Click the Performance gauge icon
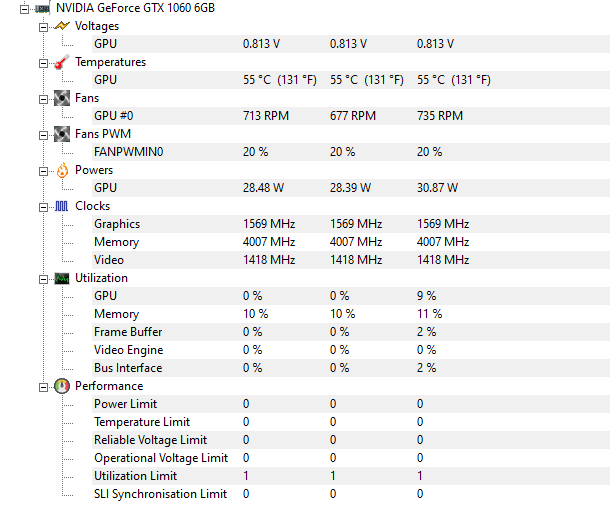611x518 pixels. 62,386
